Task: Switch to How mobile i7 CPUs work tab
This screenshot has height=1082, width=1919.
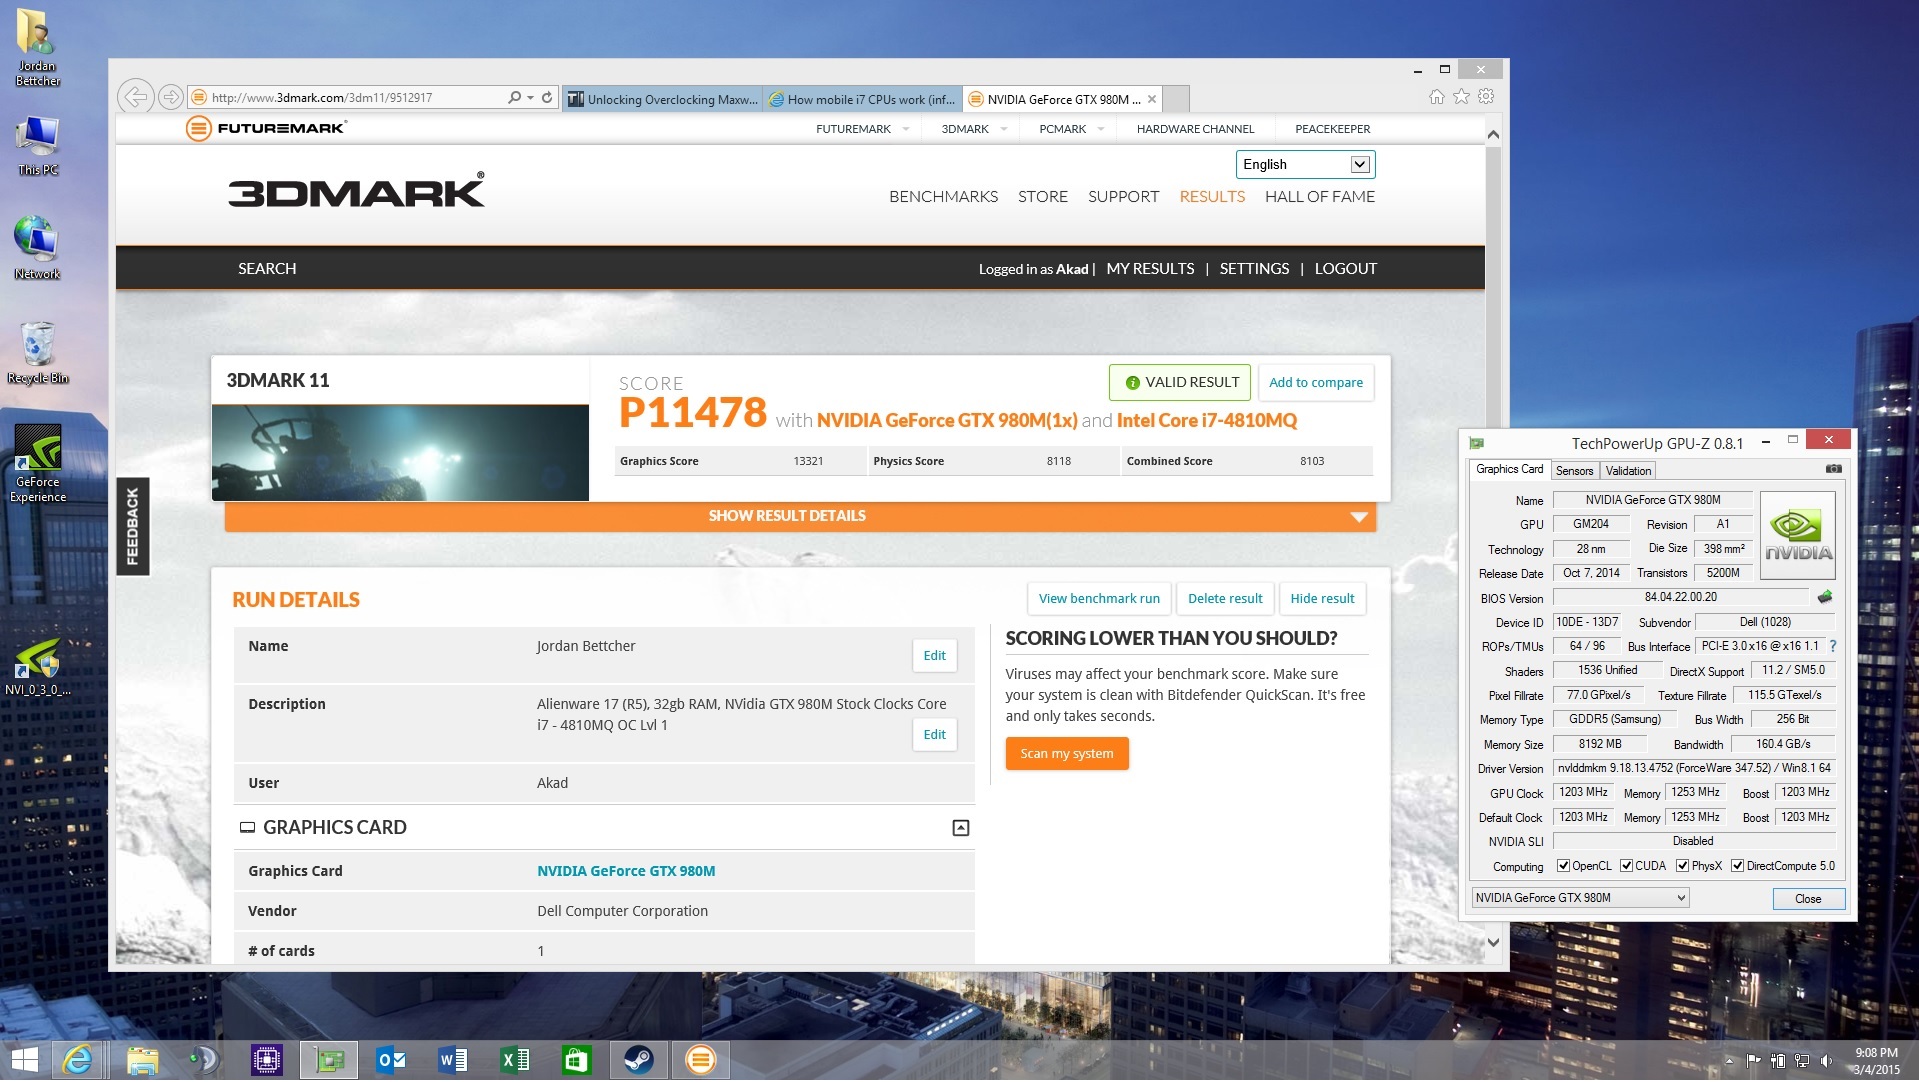Action: [x=862, y=99]
